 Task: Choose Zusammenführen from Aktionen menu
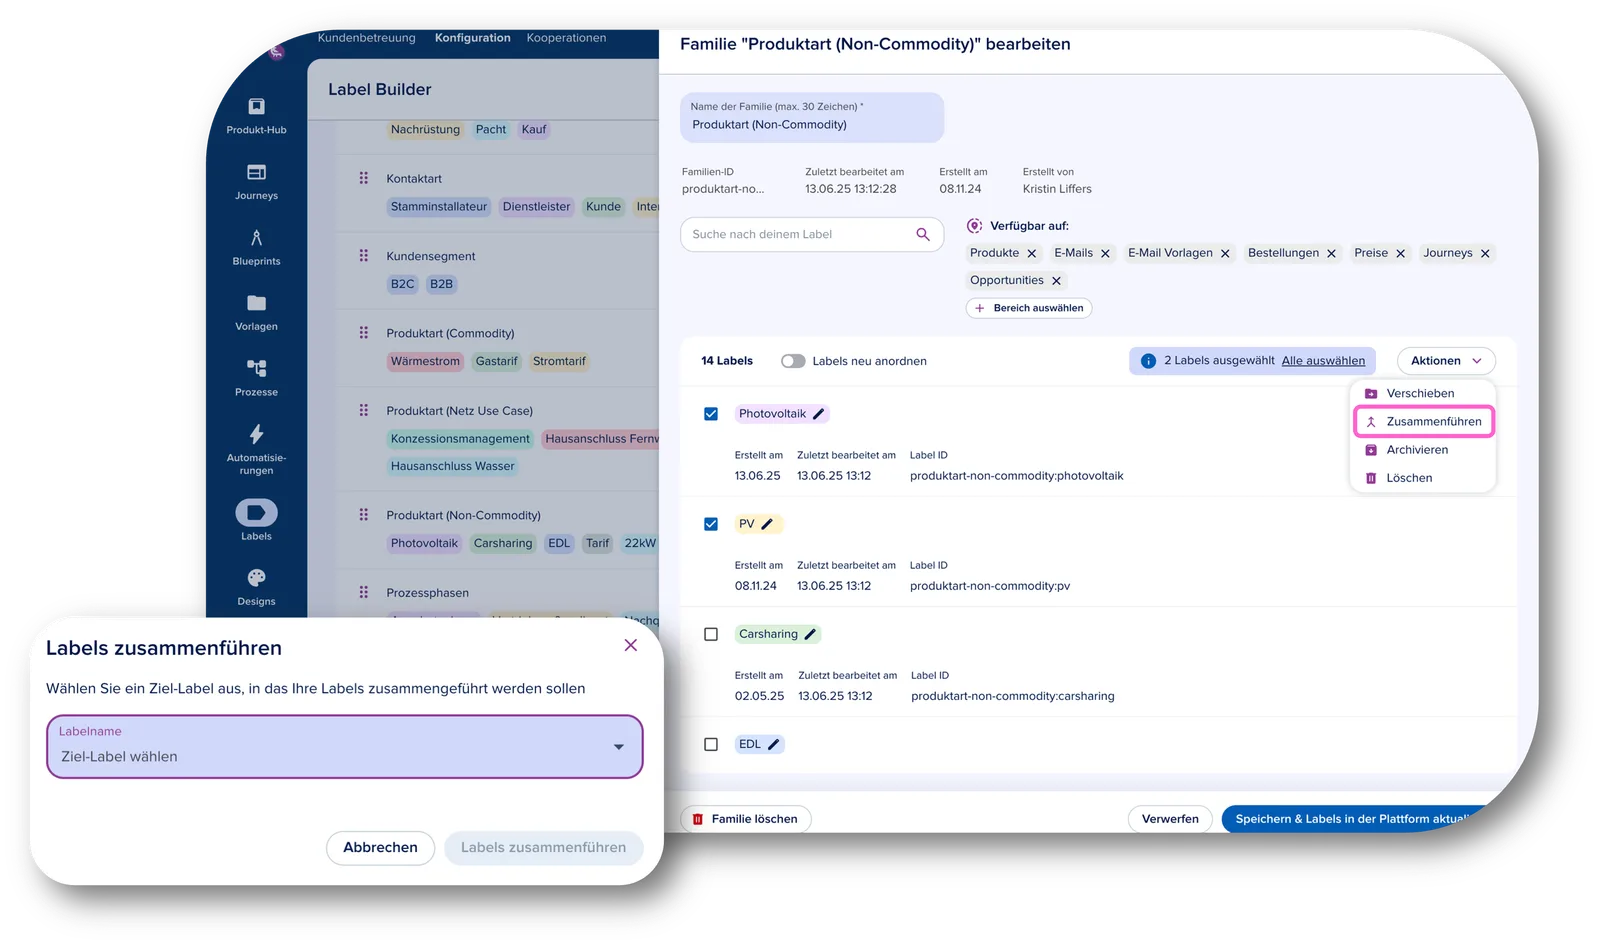click(x=1423, y=421)
